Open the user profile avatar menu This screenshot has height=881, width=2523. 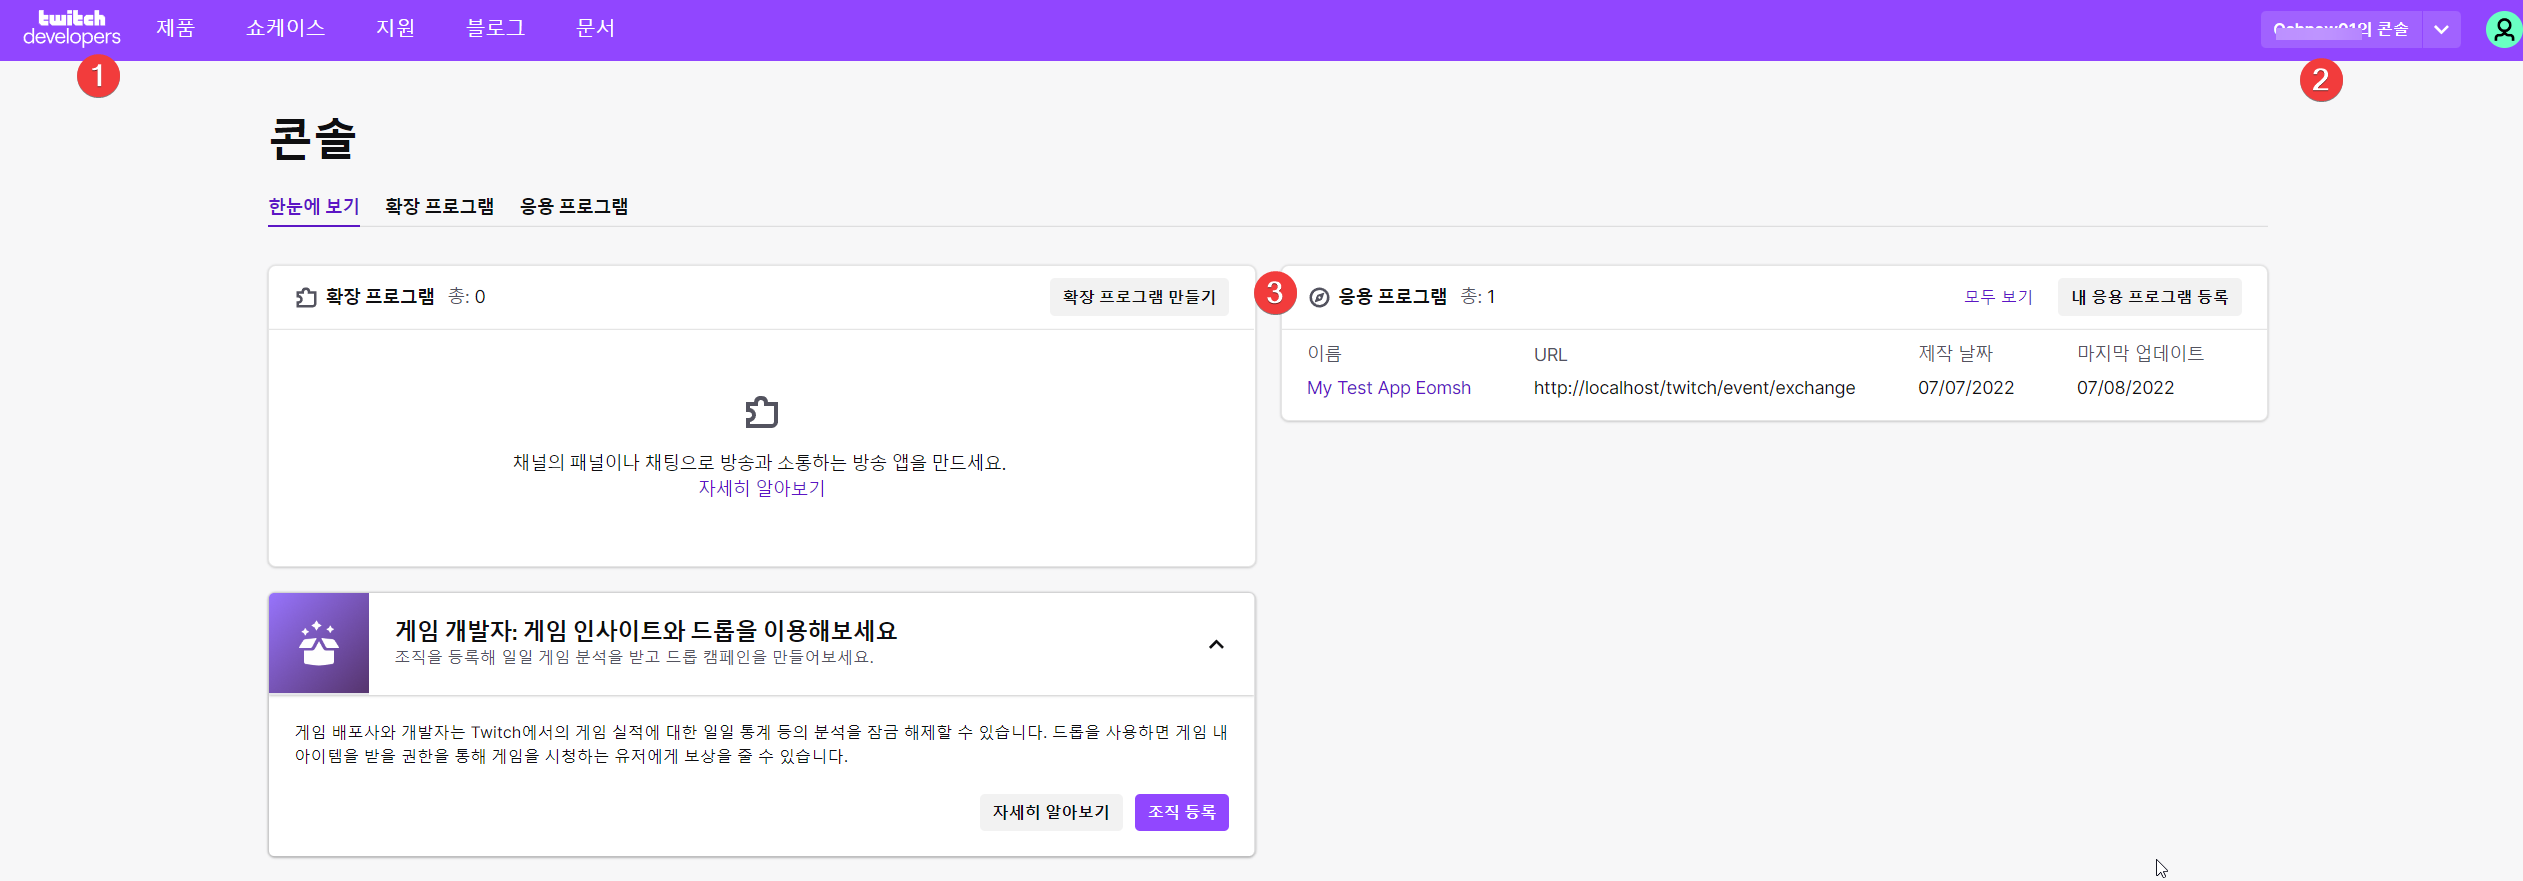click(2503, 30)
